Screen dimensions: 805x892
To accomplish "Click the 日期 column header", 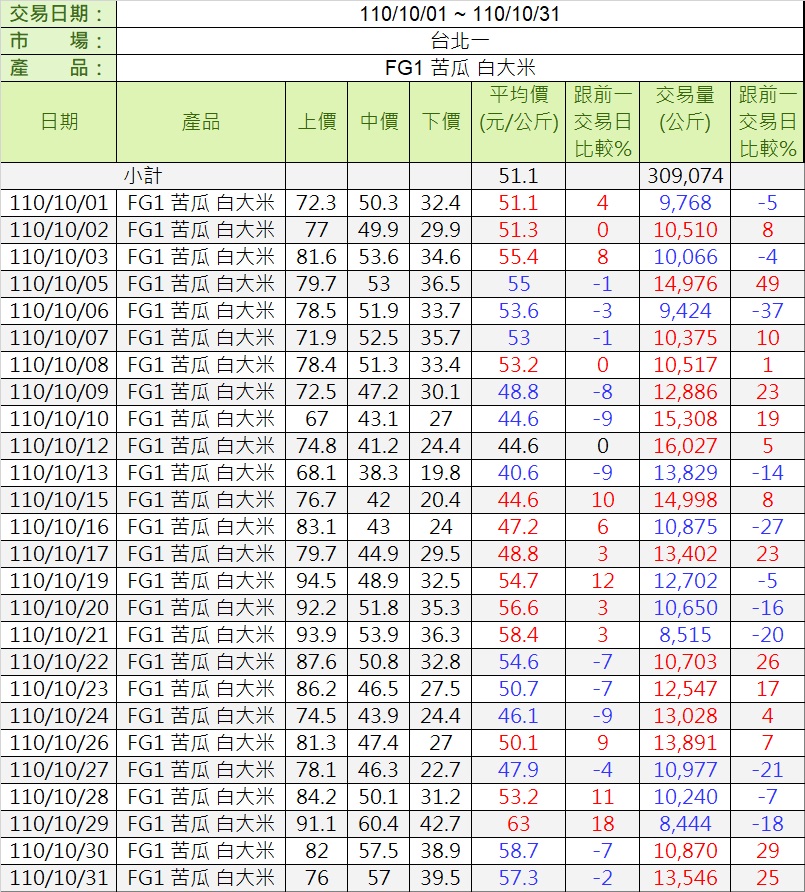I will tap(59, 122).
